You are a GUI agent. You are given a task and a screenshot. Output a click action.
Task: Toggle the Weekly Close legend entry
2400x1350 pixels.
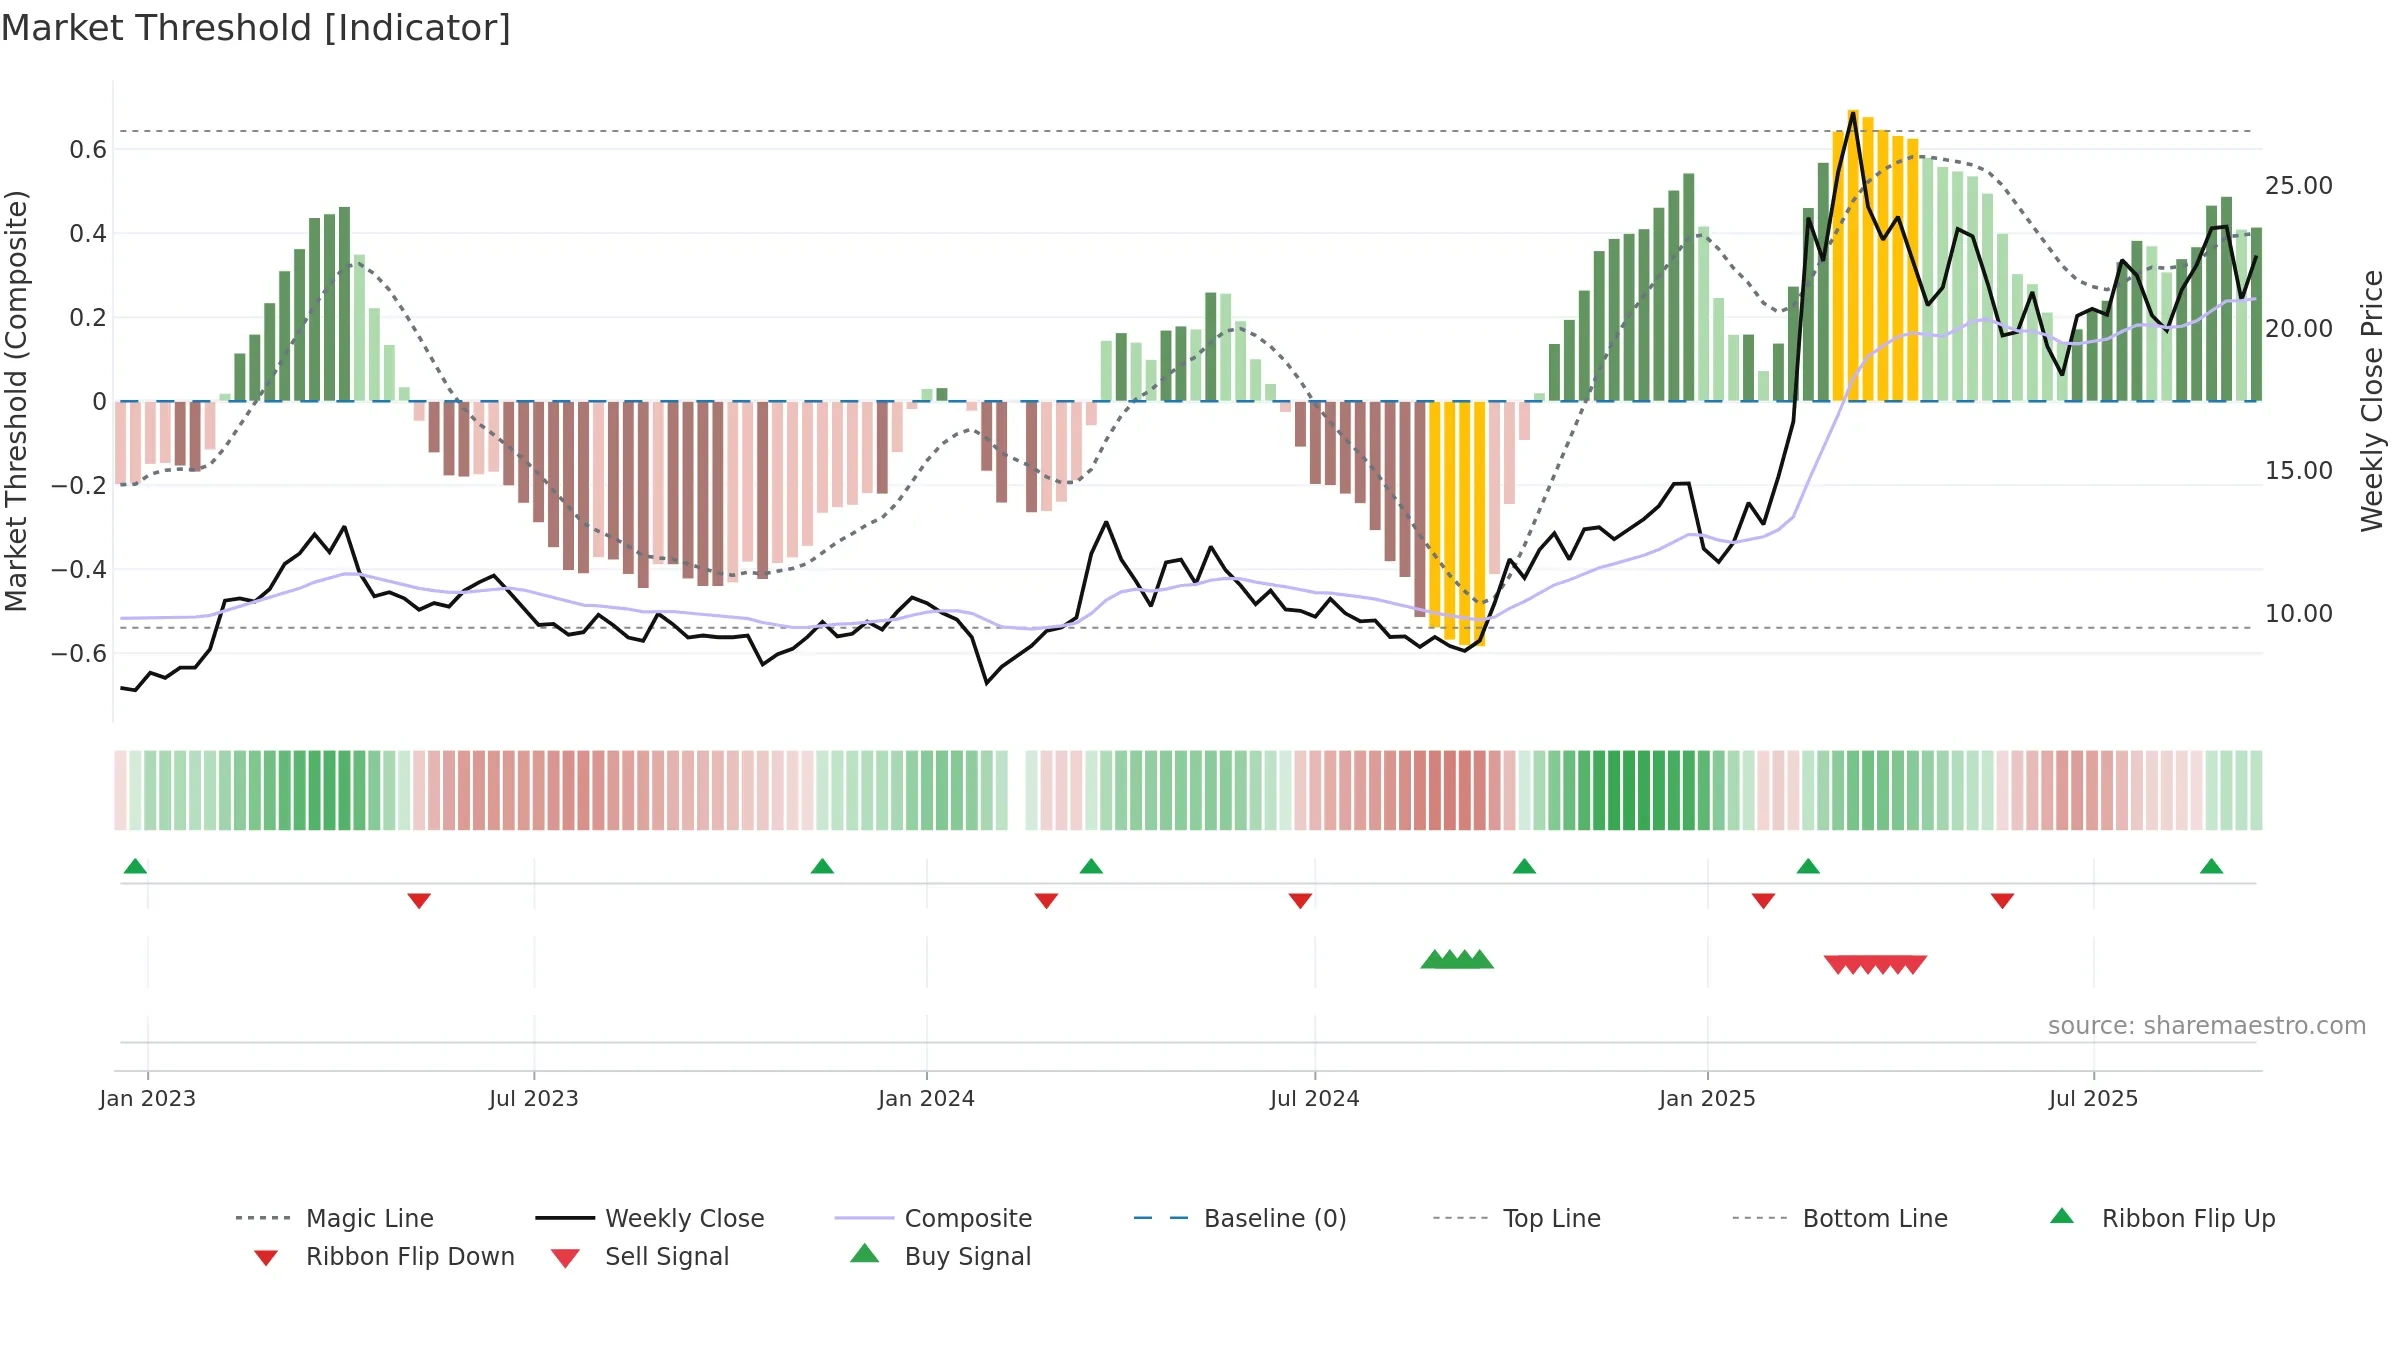click(x=650, y=1218)
